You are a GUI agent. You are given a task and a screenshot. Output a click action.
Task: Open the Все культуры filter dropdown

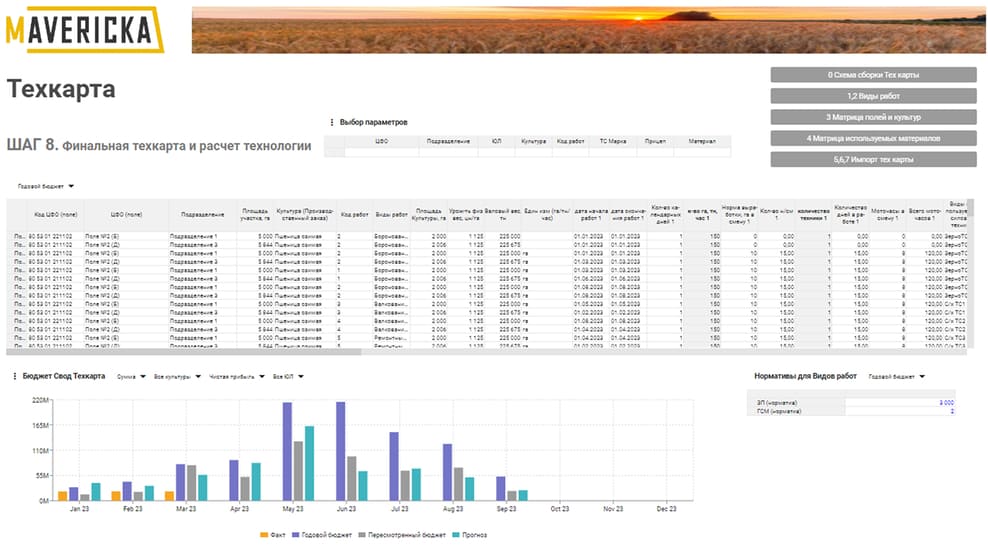pyautogui.click(x=177, y=377)
